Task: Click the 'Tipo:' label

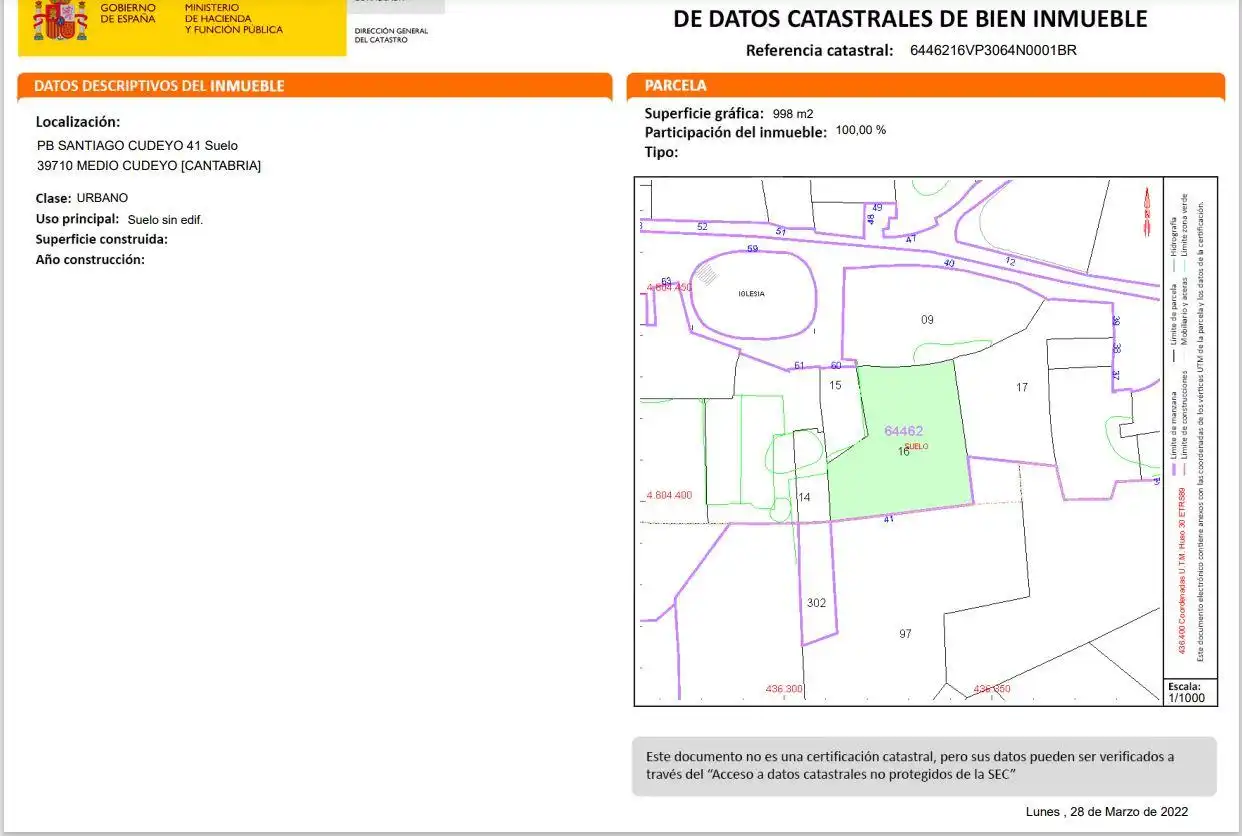Action: [x=661, y=152]
